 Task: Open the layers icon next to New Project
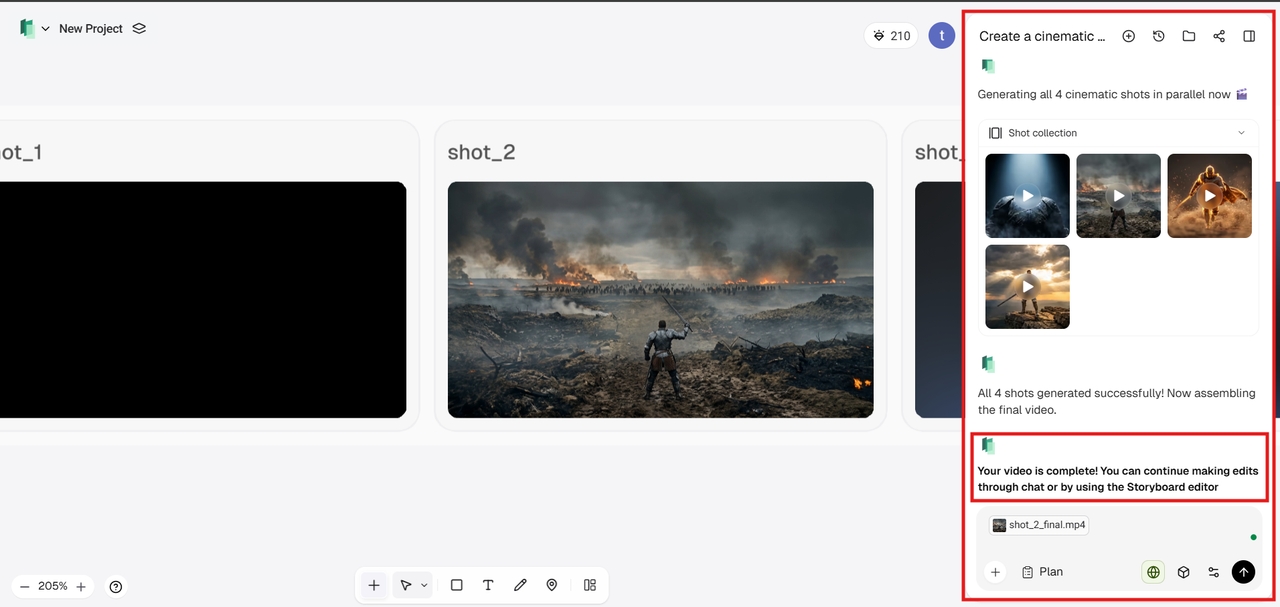pos(139,28)
